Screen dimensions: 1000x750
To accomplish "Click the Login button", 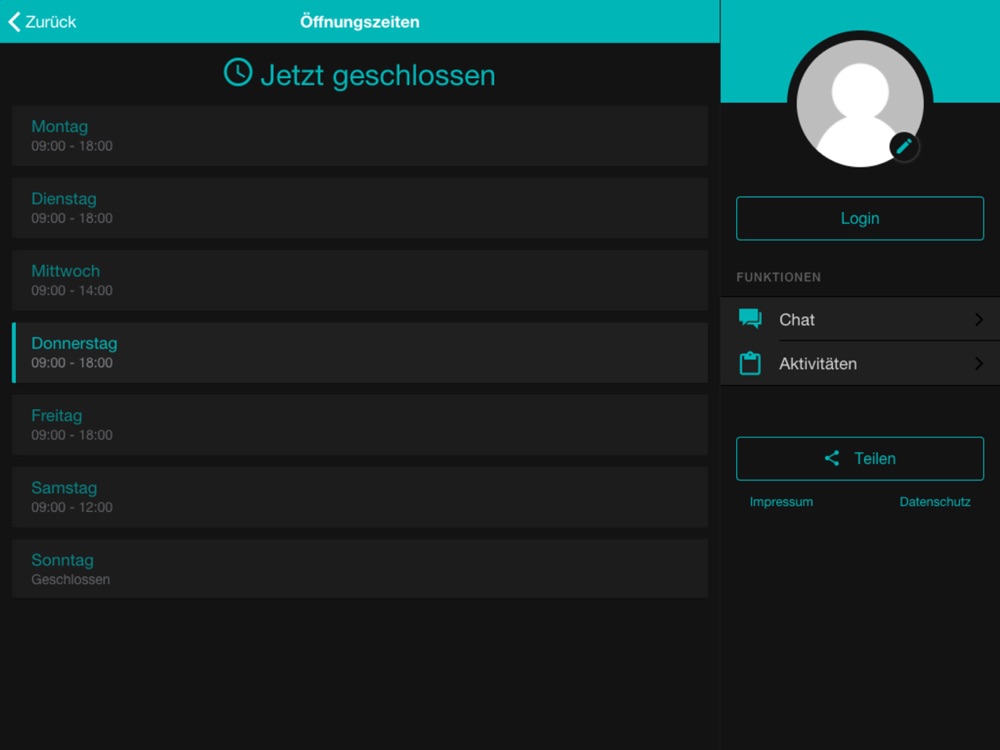I will (860, 218).
